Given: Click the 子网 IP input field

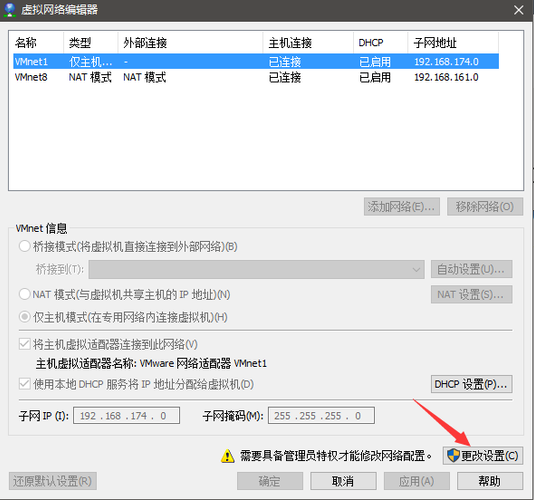Looking at the screenshot, I should pos(126,416).
